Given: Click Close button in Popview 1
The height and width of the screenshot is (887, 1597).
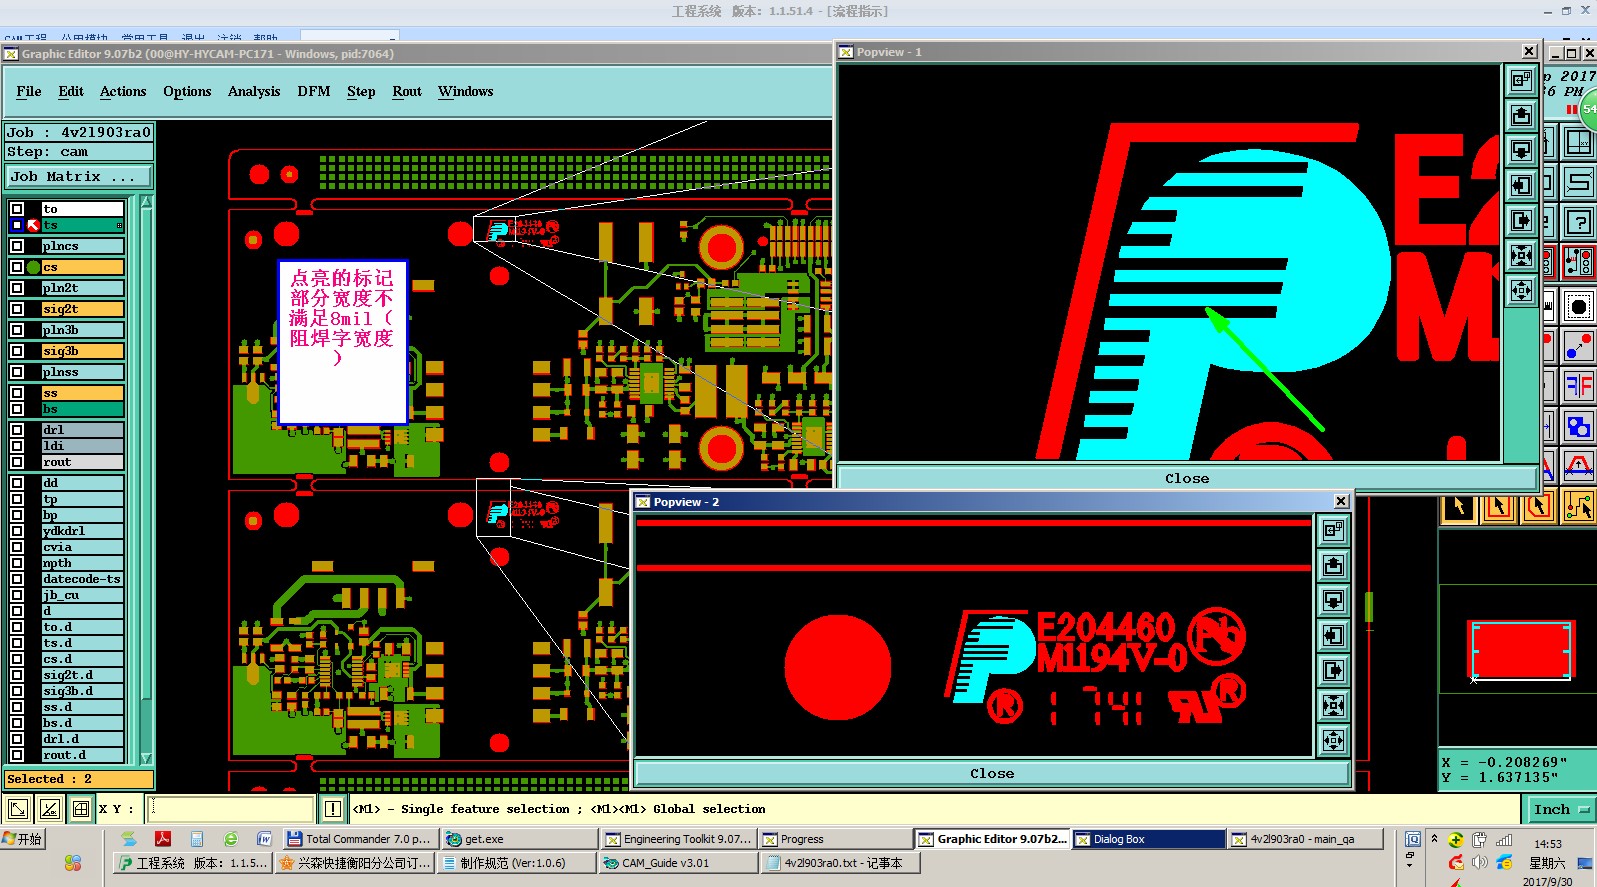Looking at the screenshot, I should point(1187,478).
